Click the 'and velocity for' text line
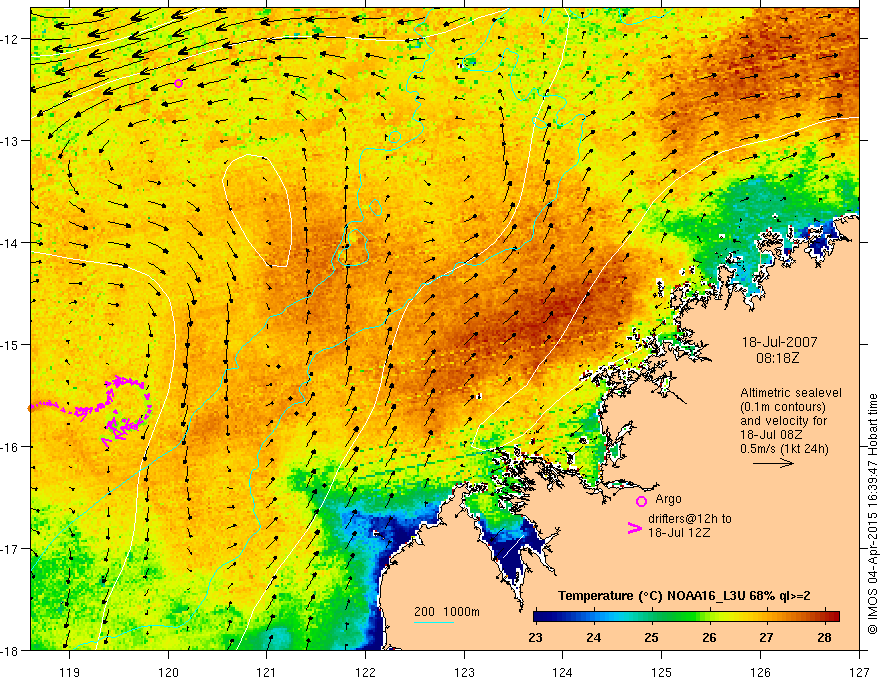Viewport: 880px width, 680px height. [x=783, y=421]
